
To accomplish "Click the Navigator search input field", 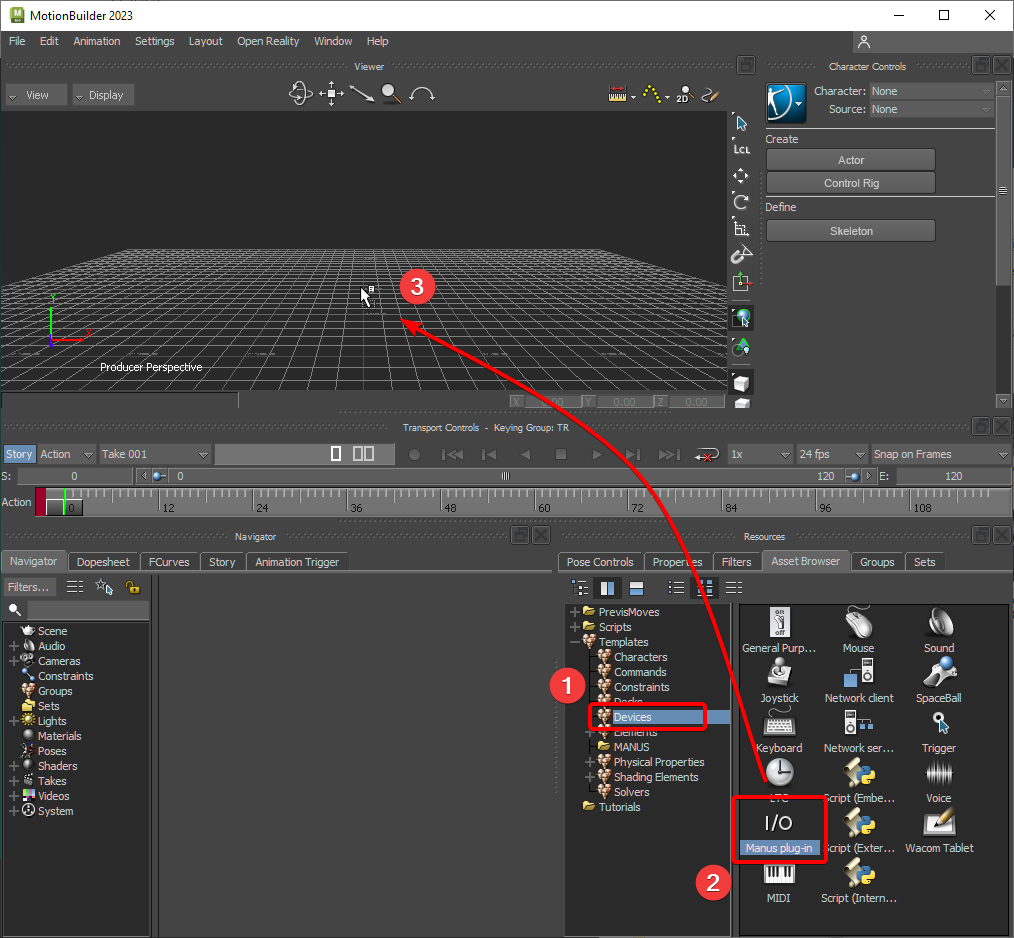I will 85,609.
